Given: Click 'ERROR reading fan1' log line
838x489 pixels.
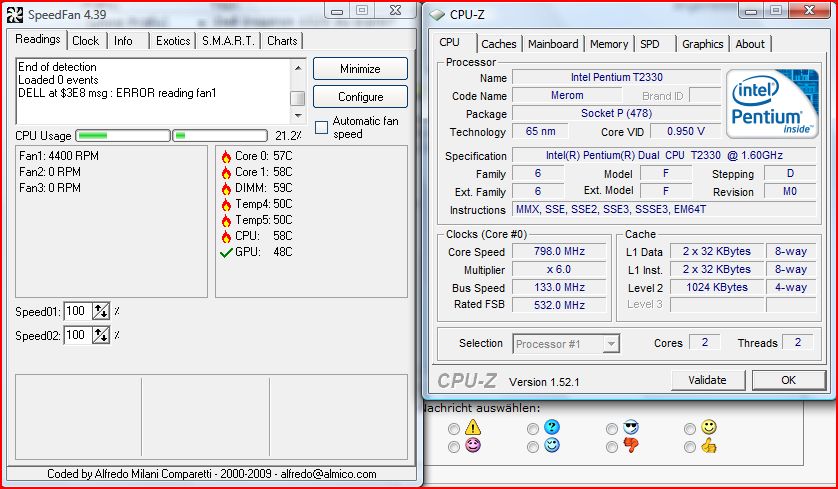Looking at the screenshot, I should (117, 93).
